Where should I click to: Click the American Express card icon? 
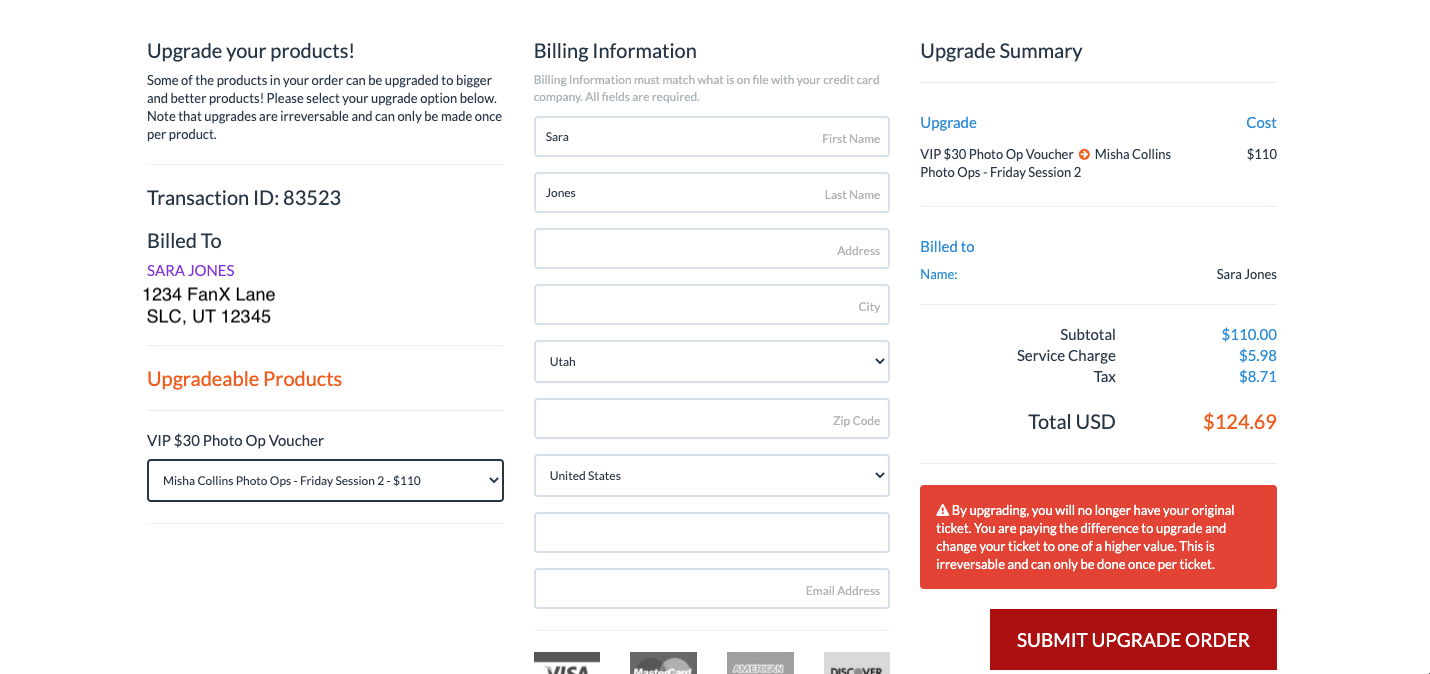click(760, 663)
